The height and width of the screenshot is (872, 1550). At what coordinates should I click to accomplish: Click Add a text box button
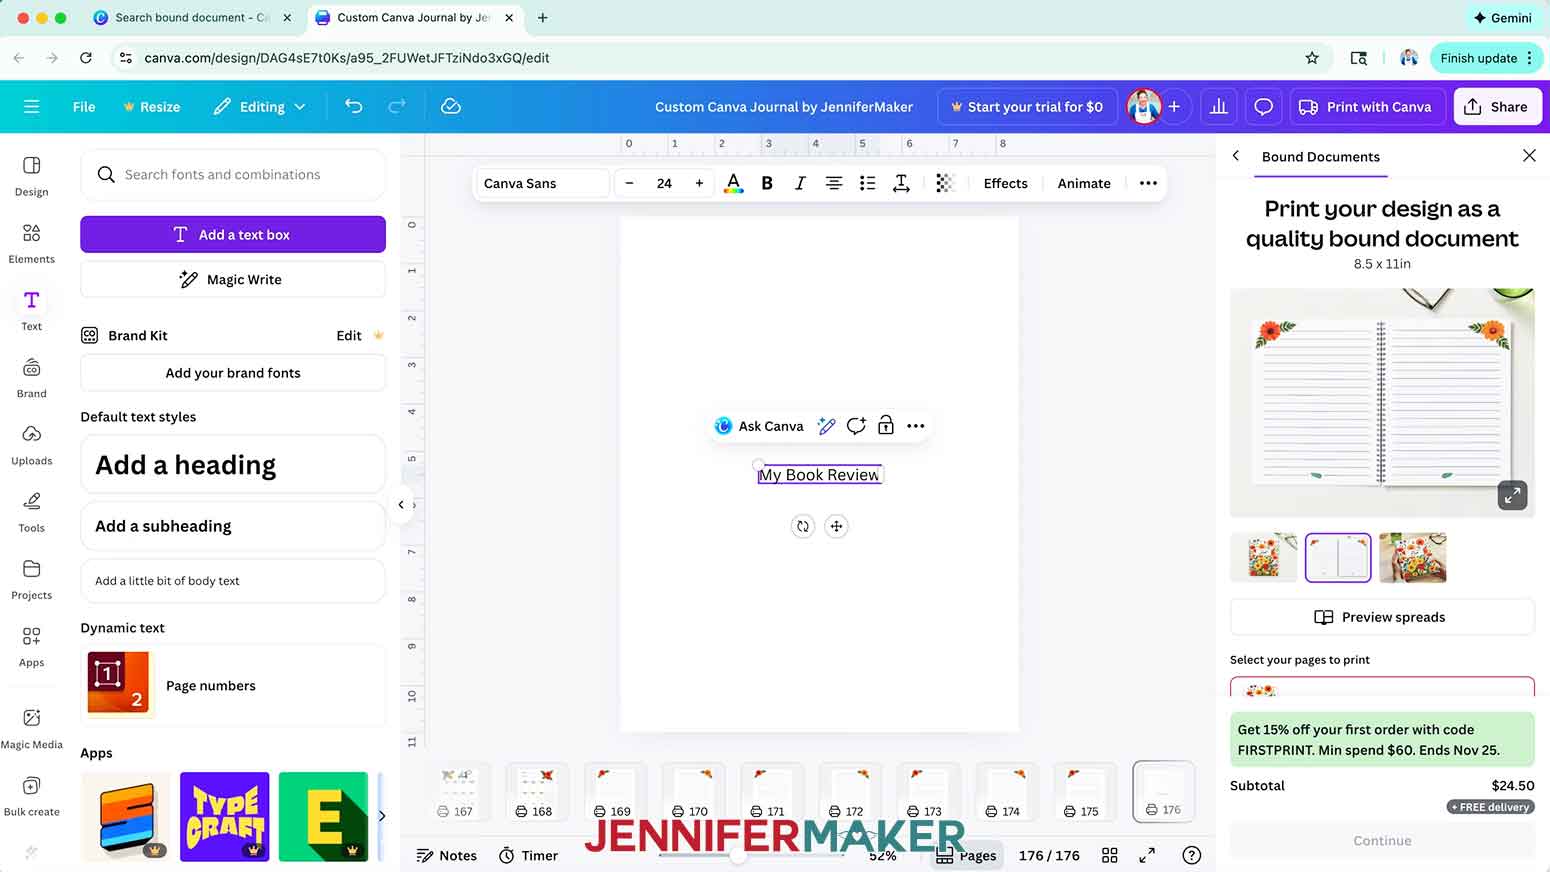pos(233,234)
